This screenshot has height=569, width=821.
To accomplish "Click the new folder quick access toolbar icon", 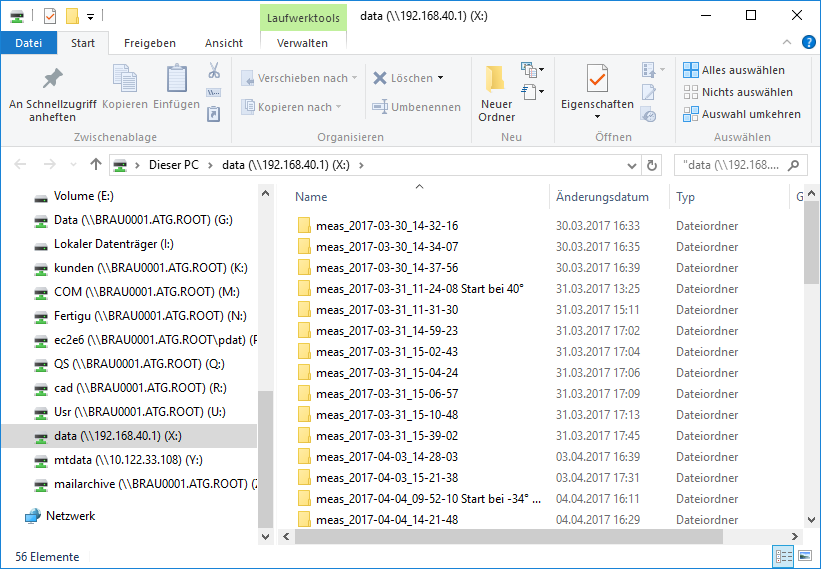I will tap(72, 16).
